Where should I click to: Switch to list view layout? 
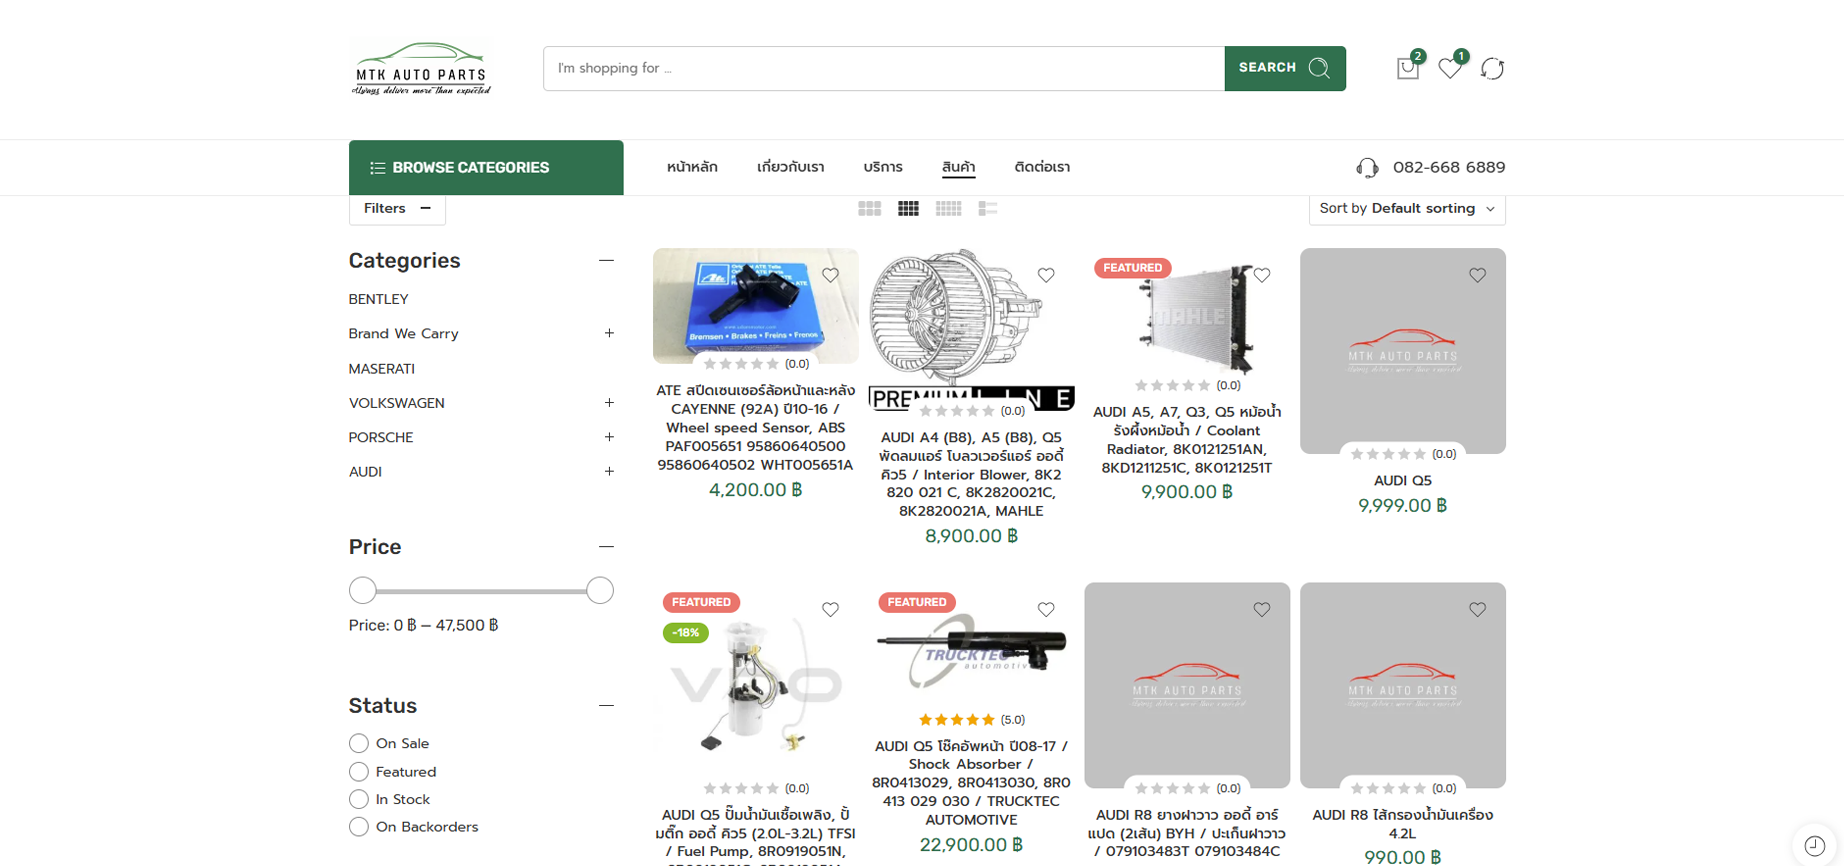(x=988, y=209)
